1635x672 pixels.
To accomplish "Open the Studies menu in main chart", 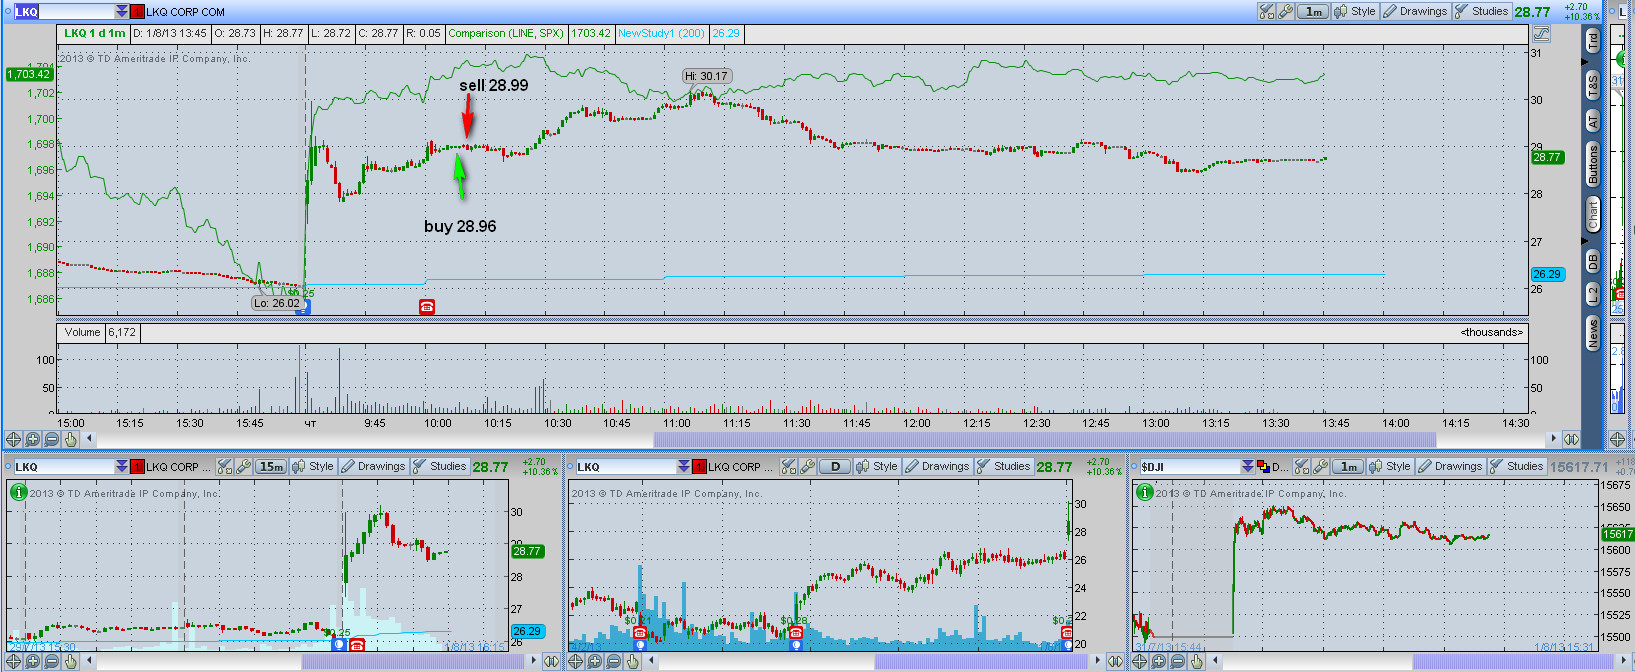I will (1481, 12).
